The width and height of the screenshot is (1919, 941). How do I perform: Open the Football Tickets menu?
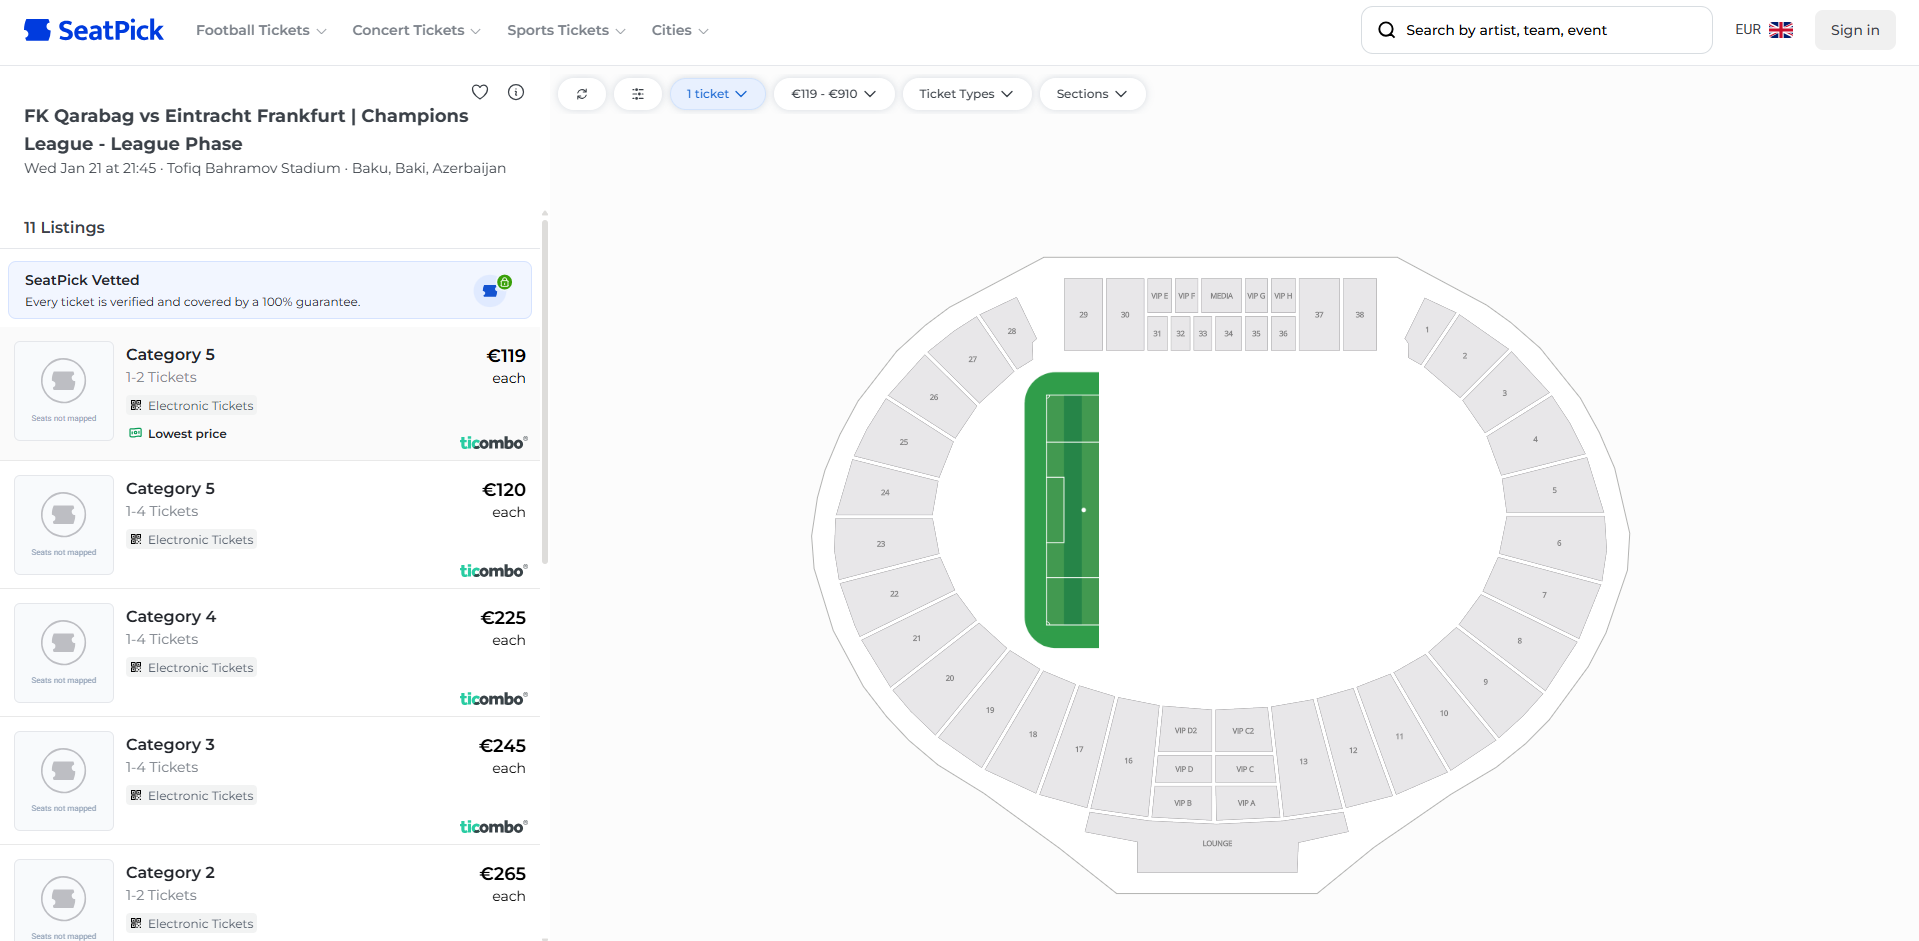261,30
